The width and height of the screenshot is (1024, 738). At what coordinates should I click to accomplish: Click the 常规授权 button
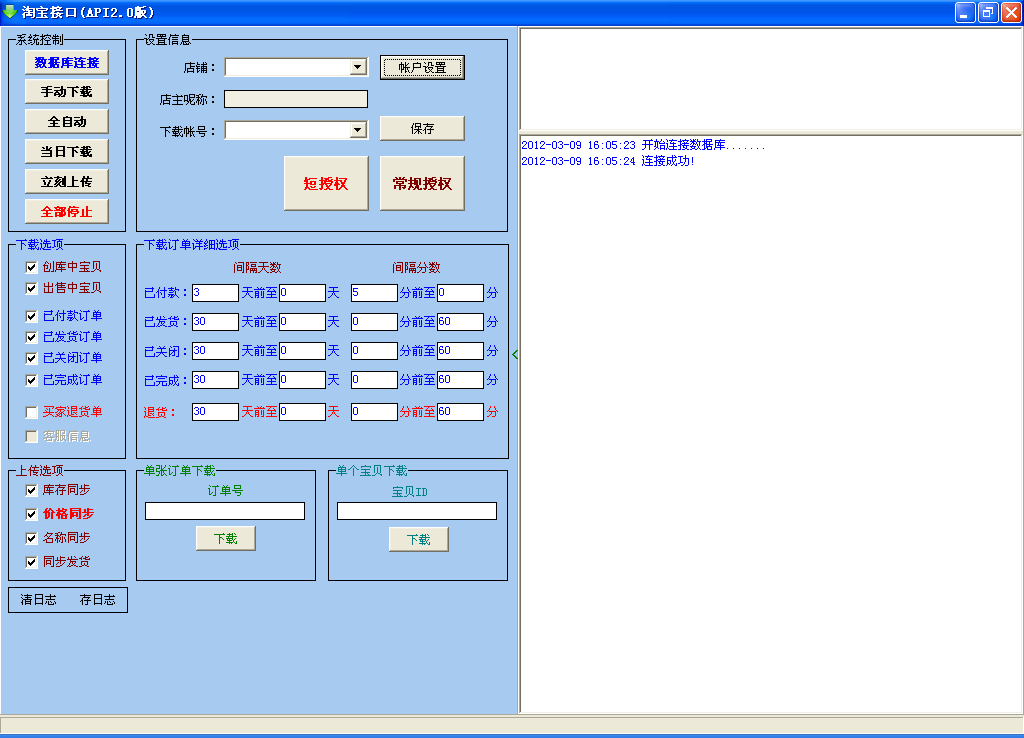[x=422, y=184]
